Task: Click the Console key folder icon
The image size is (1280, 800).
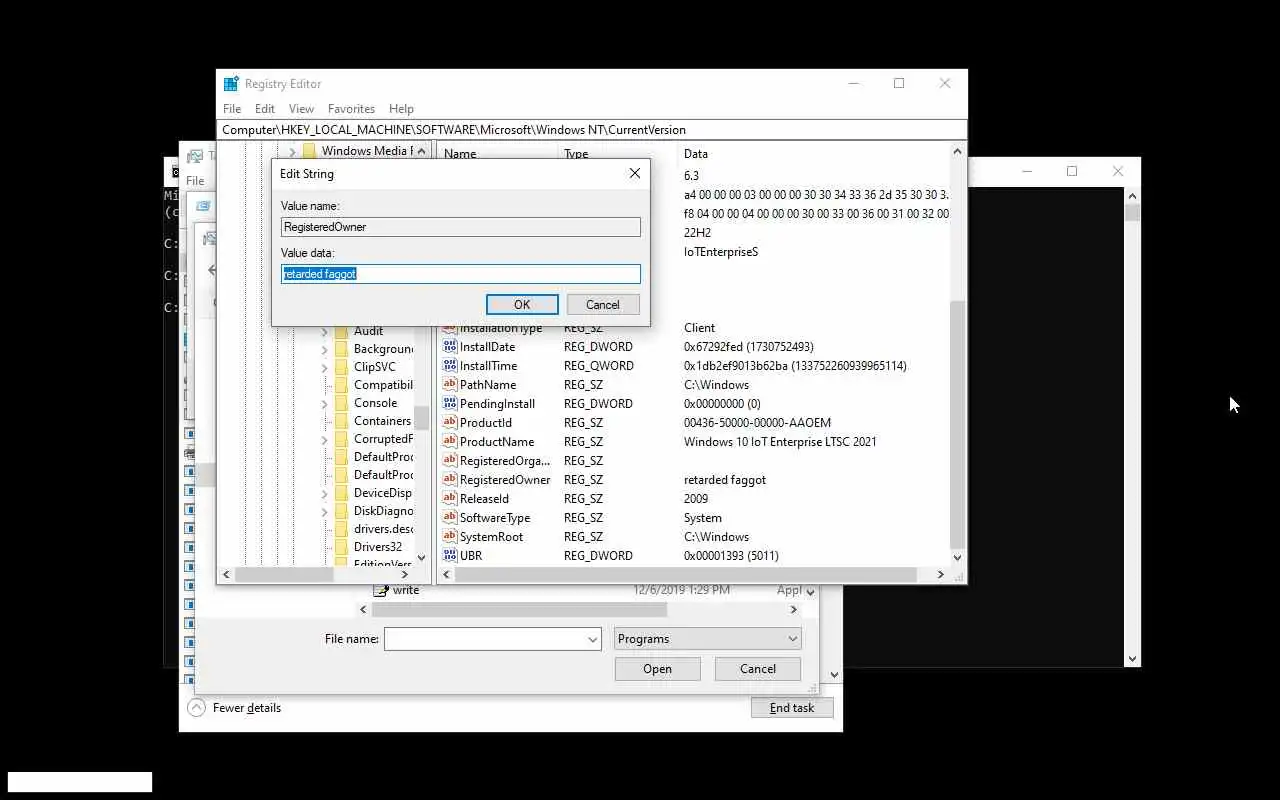Action: pos(341,403)
